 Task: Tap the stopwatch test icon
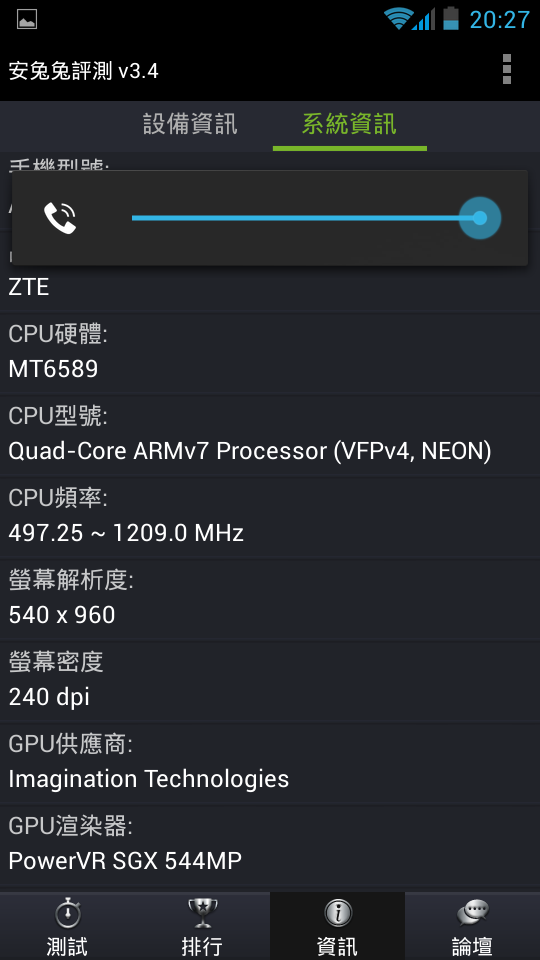click(x=67, y=915)
